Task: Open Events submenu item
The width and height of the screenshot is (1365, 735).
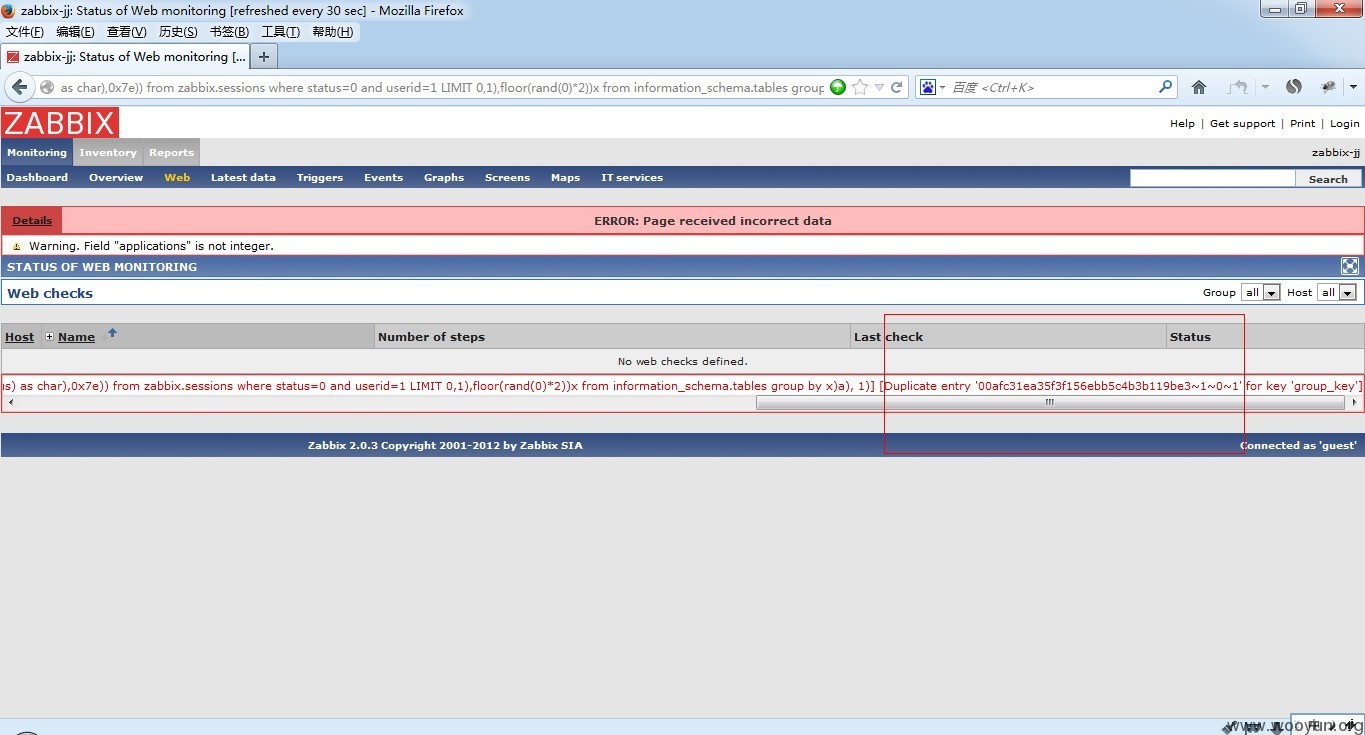Action: [x=383, y=178]
